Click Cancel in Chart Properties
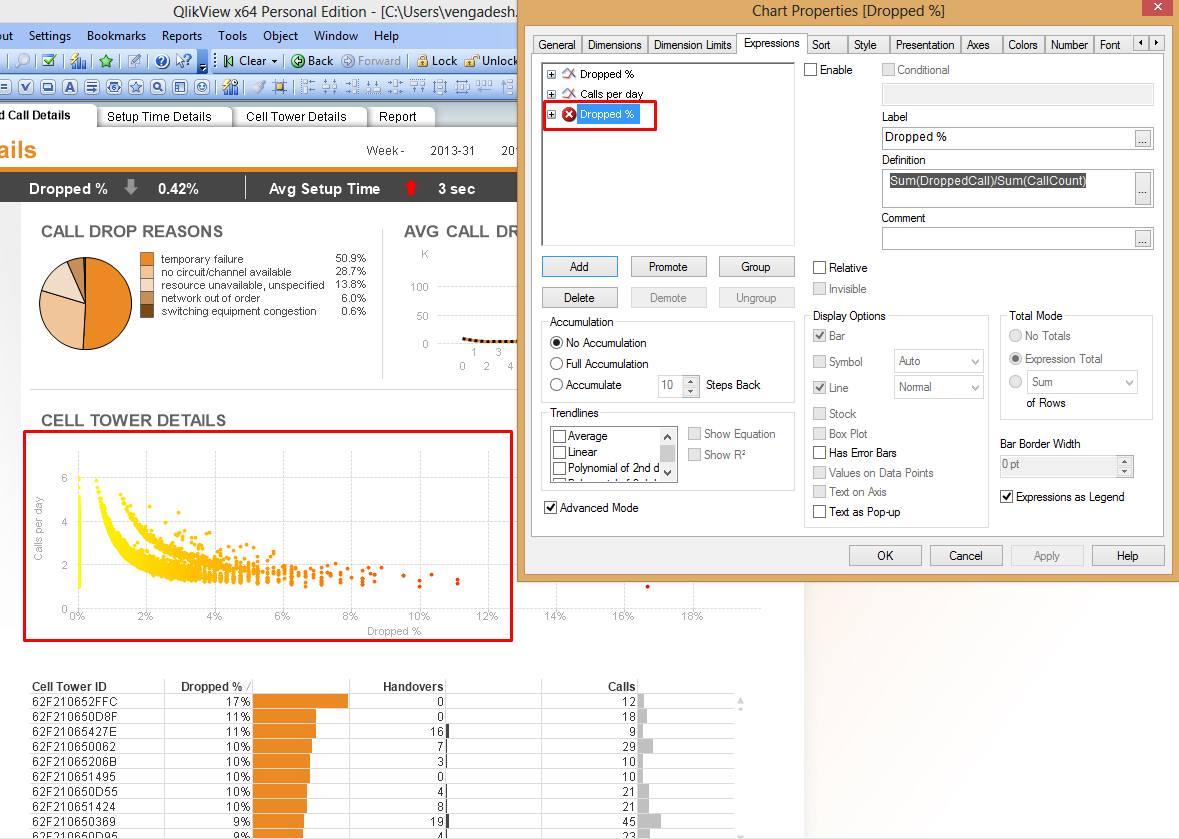 [965, 556]
